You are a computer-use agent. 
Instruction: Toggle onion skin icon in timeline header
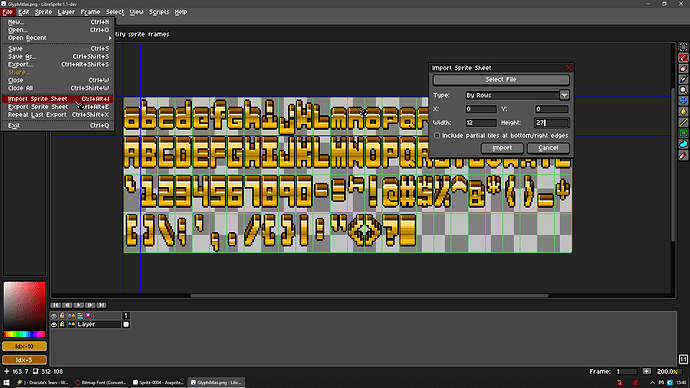tap(88, 315)
